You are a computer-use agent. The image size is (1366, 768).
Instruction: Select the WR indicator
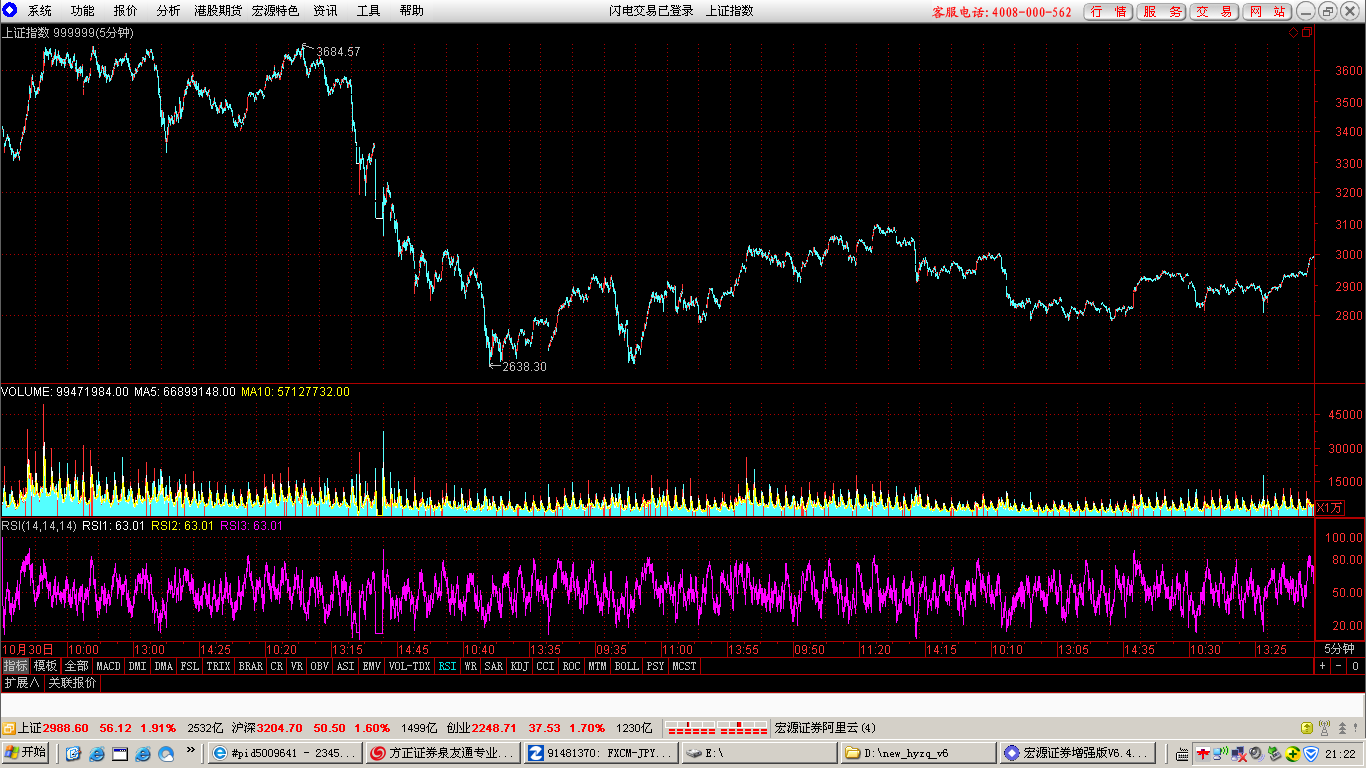tap(470, 666)
